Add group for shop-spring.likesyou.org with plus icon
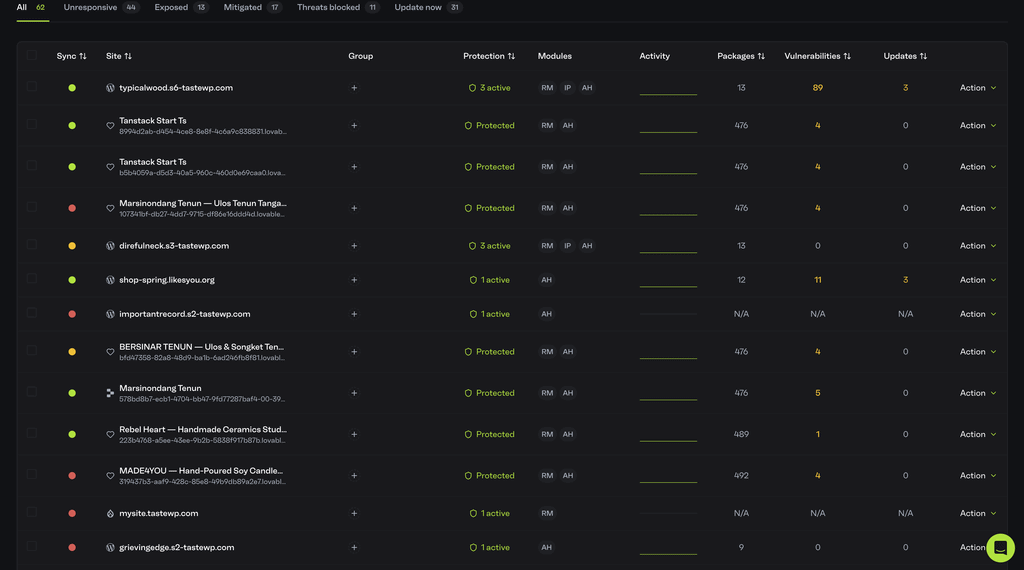1024x570 pixels. (x=354, y=279)
